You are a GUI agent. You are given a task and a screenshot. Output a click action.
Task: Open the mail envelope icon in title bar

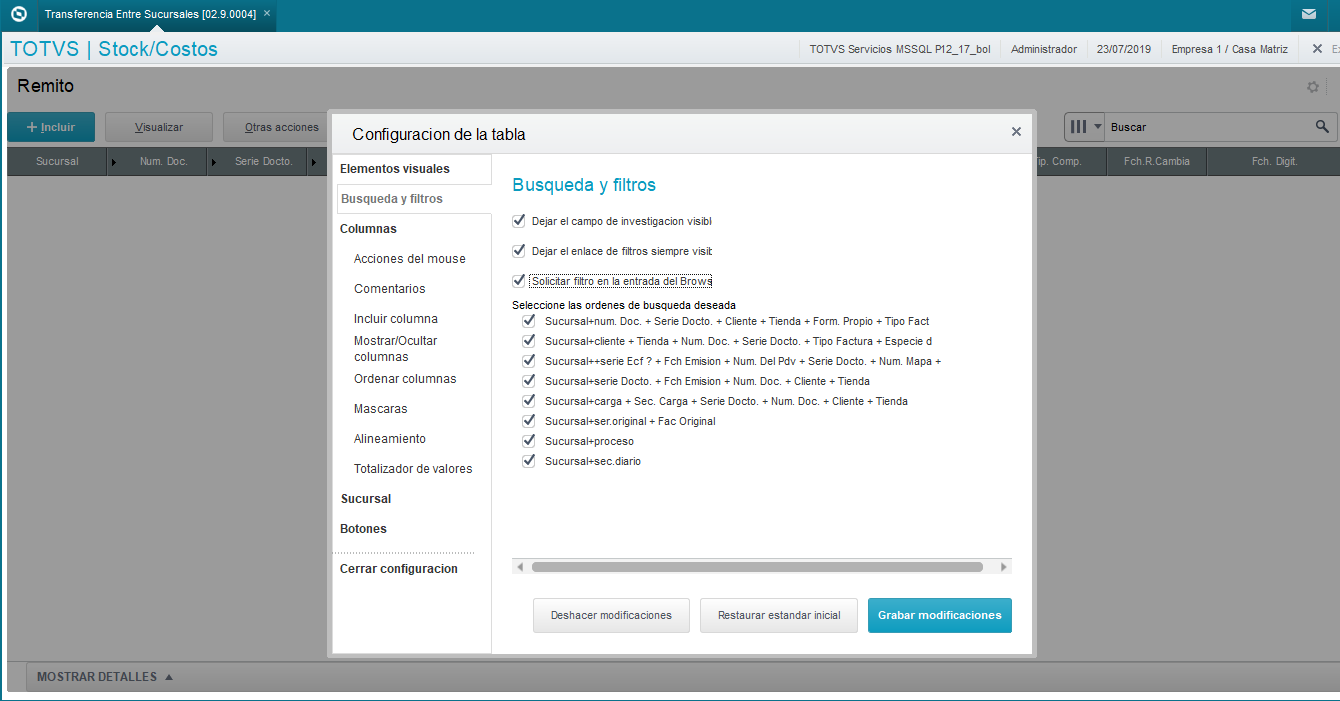click(x=1309, y=14)
